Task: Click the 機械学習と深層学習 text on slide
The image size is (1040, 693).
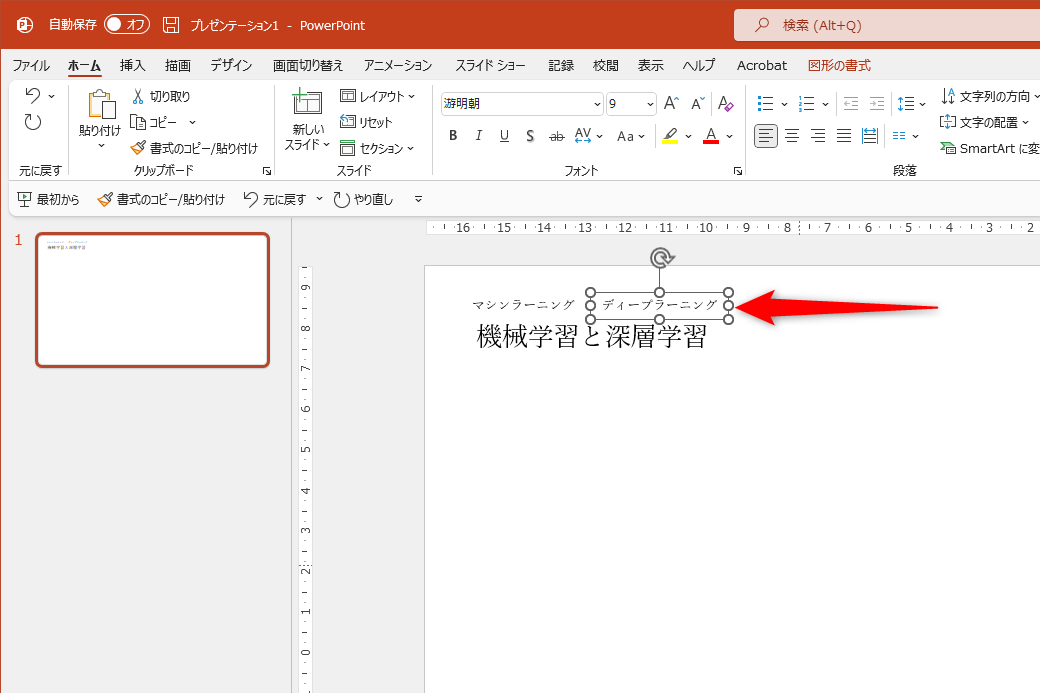Action: click(x=592, y=336)
